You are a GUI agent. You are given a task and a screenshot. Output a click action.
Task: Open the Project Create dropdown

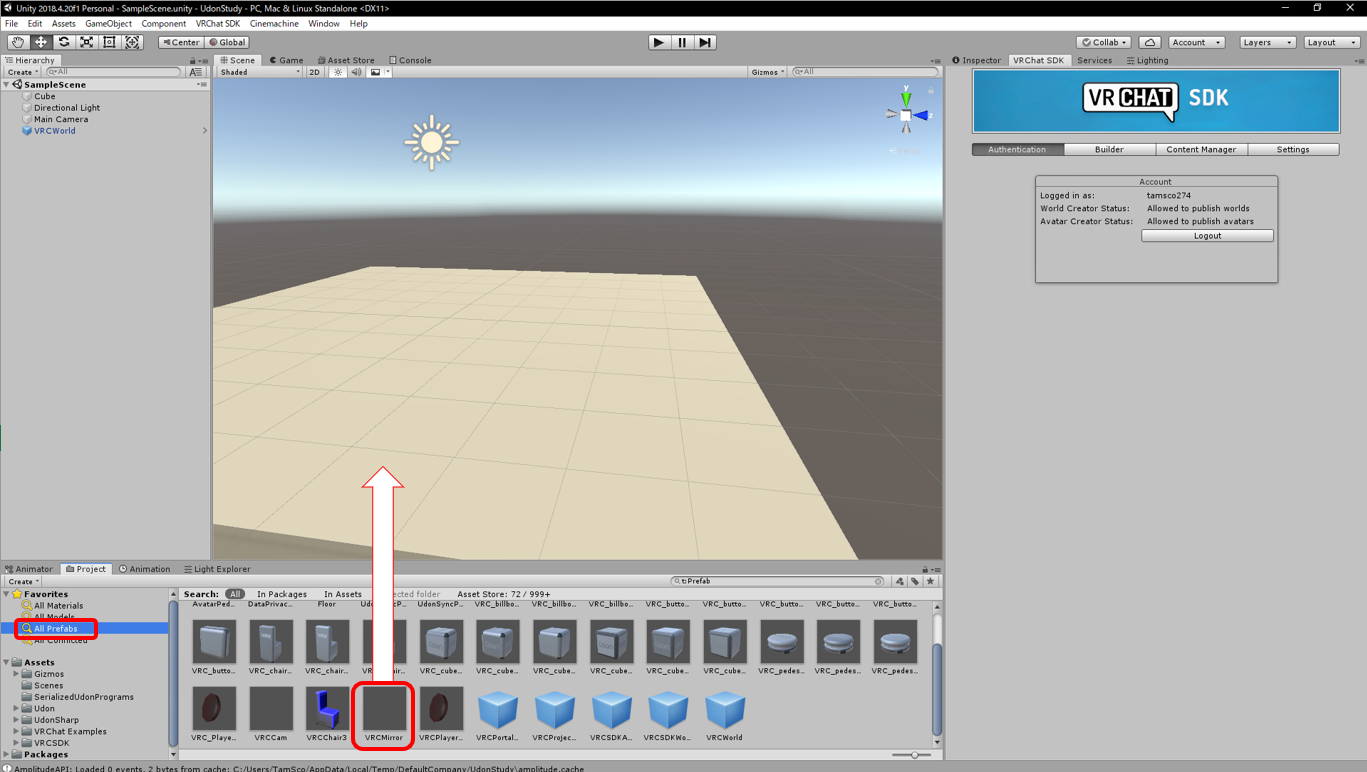[23, 581]
